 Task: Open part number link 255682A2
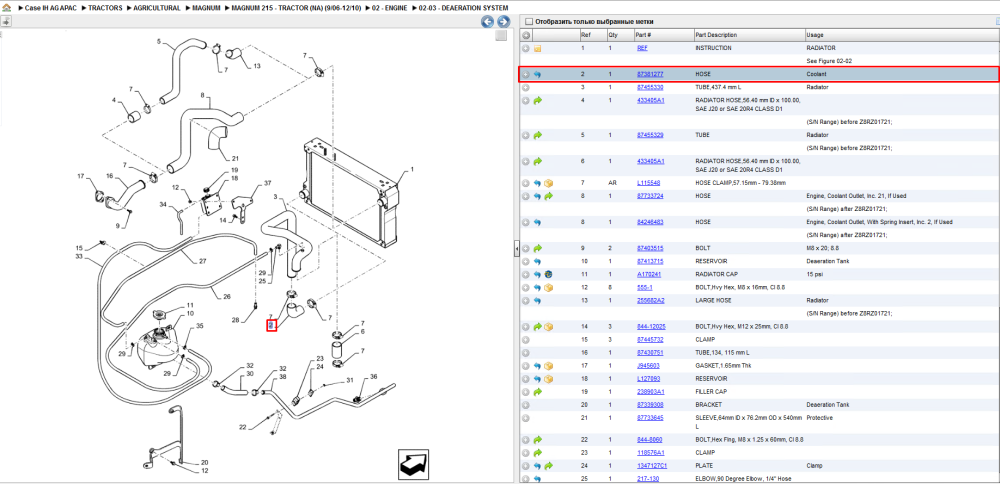coord(651,300)
